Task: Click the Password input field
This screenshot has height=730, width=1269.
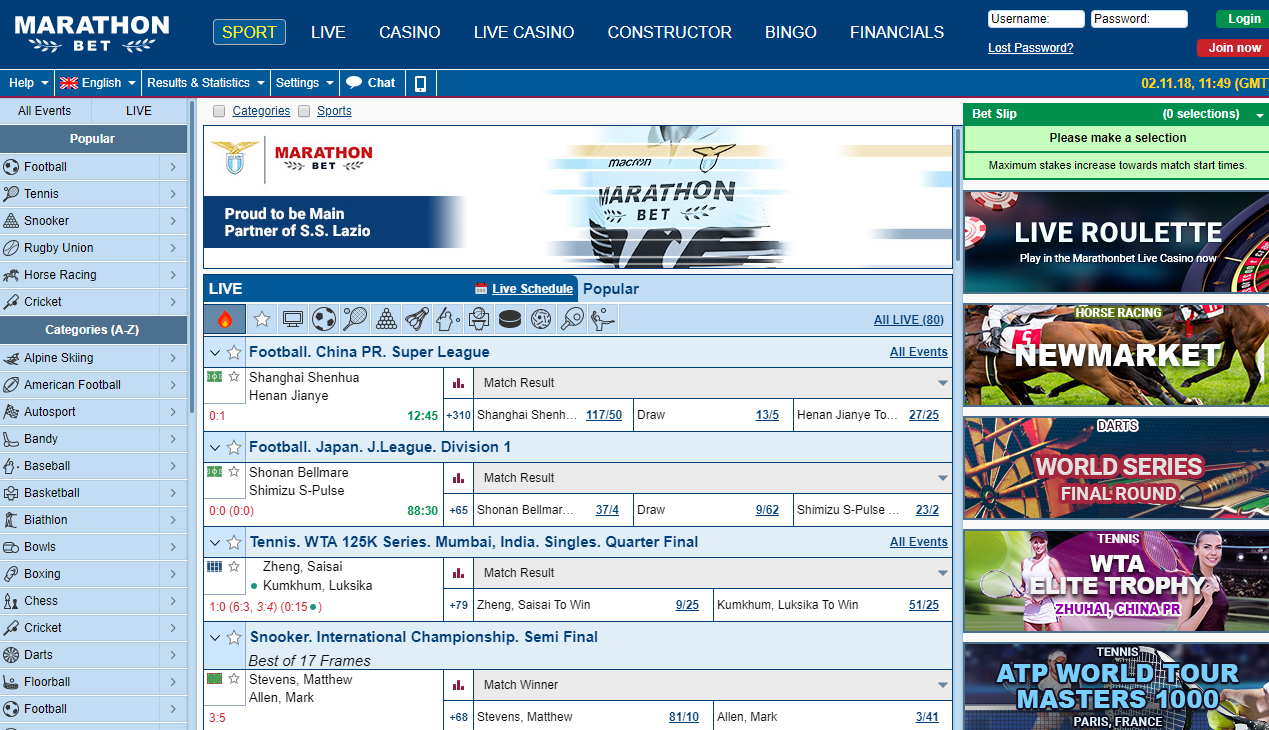Action: (1140, 19)
